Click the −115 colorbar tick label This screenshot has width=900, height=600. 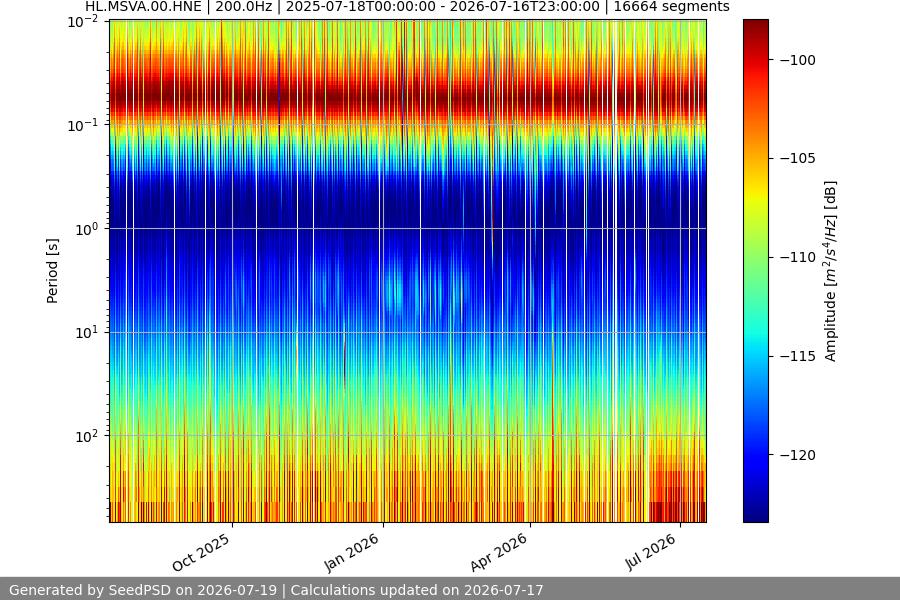pos(797,356)
